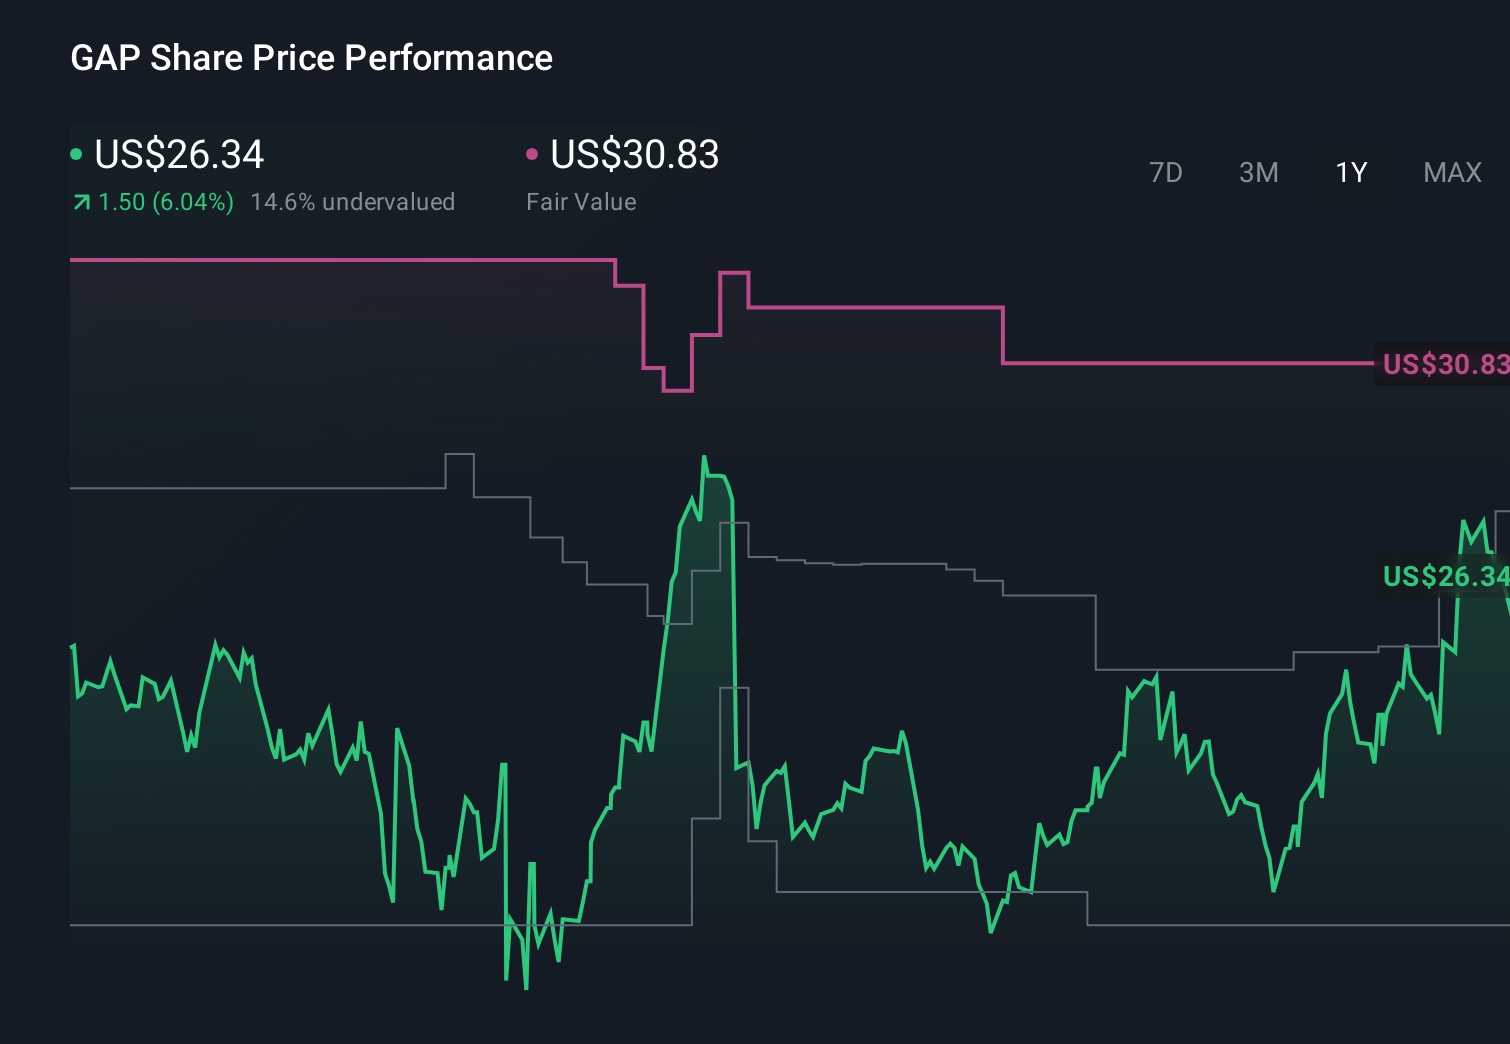Toggle the pink Fair Value legend dot
The height and width of the screenshot is (1044, 1510).
pos(531,153)
